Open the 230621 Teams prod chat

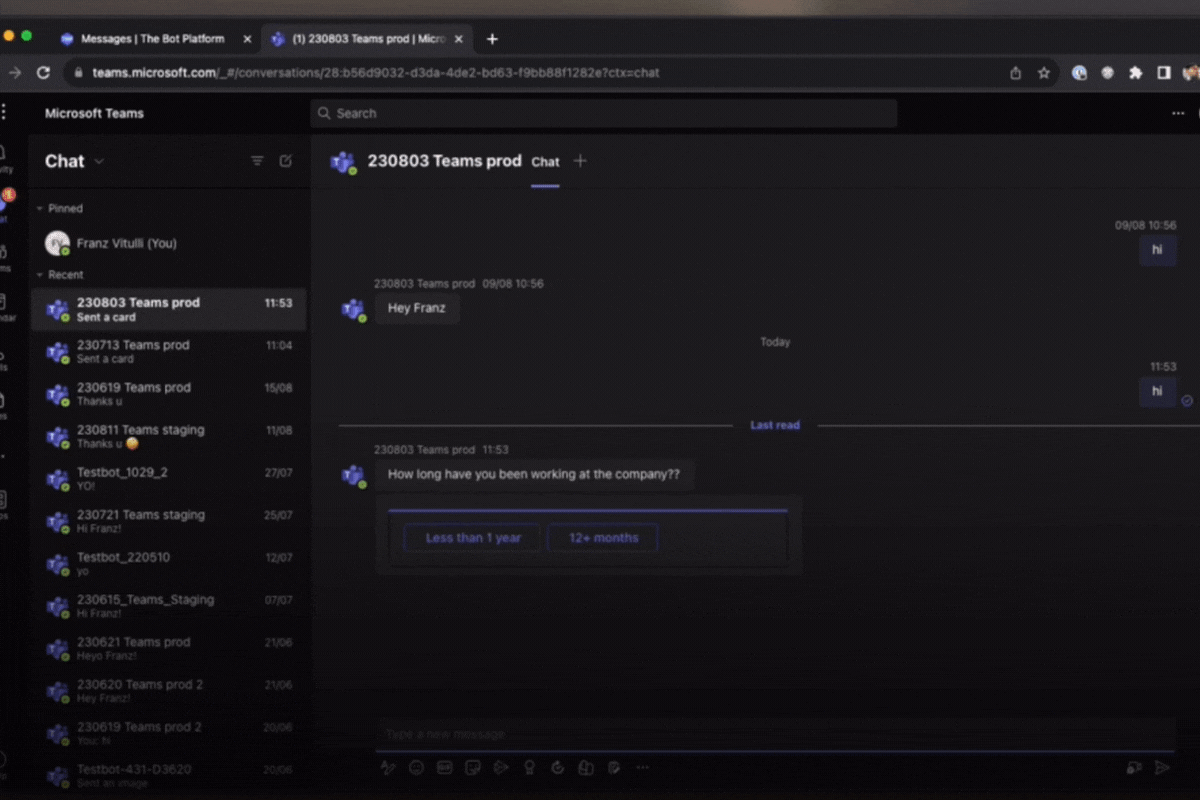tap(168, 649)
